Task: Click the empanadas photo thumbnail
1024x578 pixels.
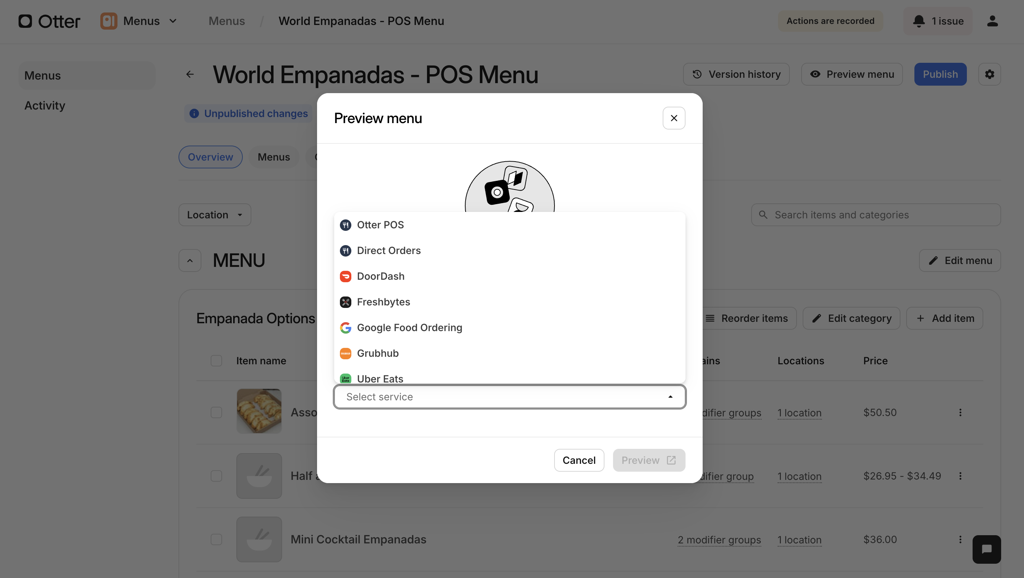Action: click(x=259, y=411)
